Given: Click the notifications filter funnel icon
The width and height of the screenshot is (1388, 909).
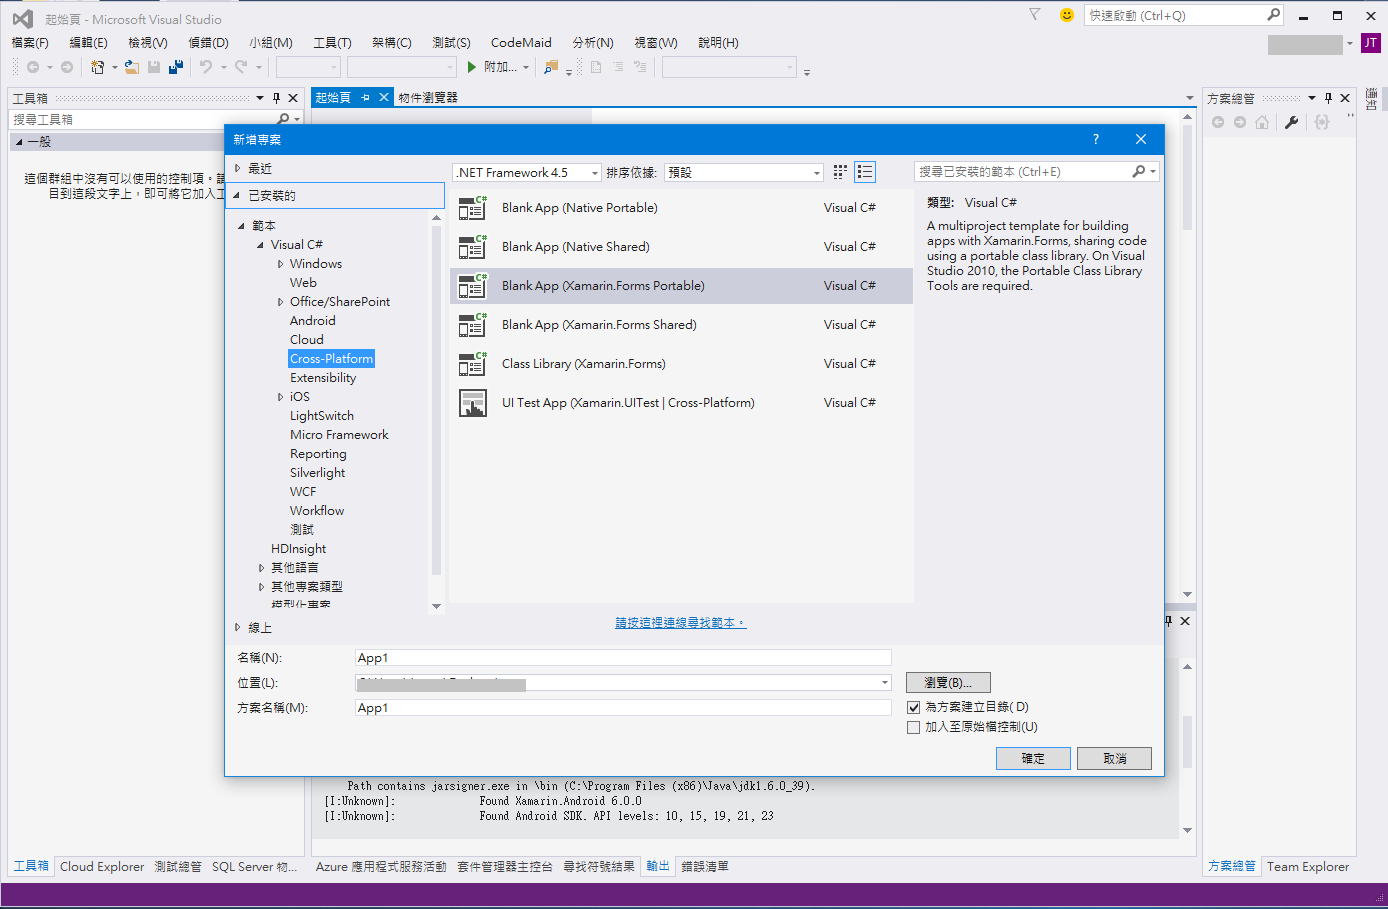Looking at the screenshot, I should (x=1035, y=15).
